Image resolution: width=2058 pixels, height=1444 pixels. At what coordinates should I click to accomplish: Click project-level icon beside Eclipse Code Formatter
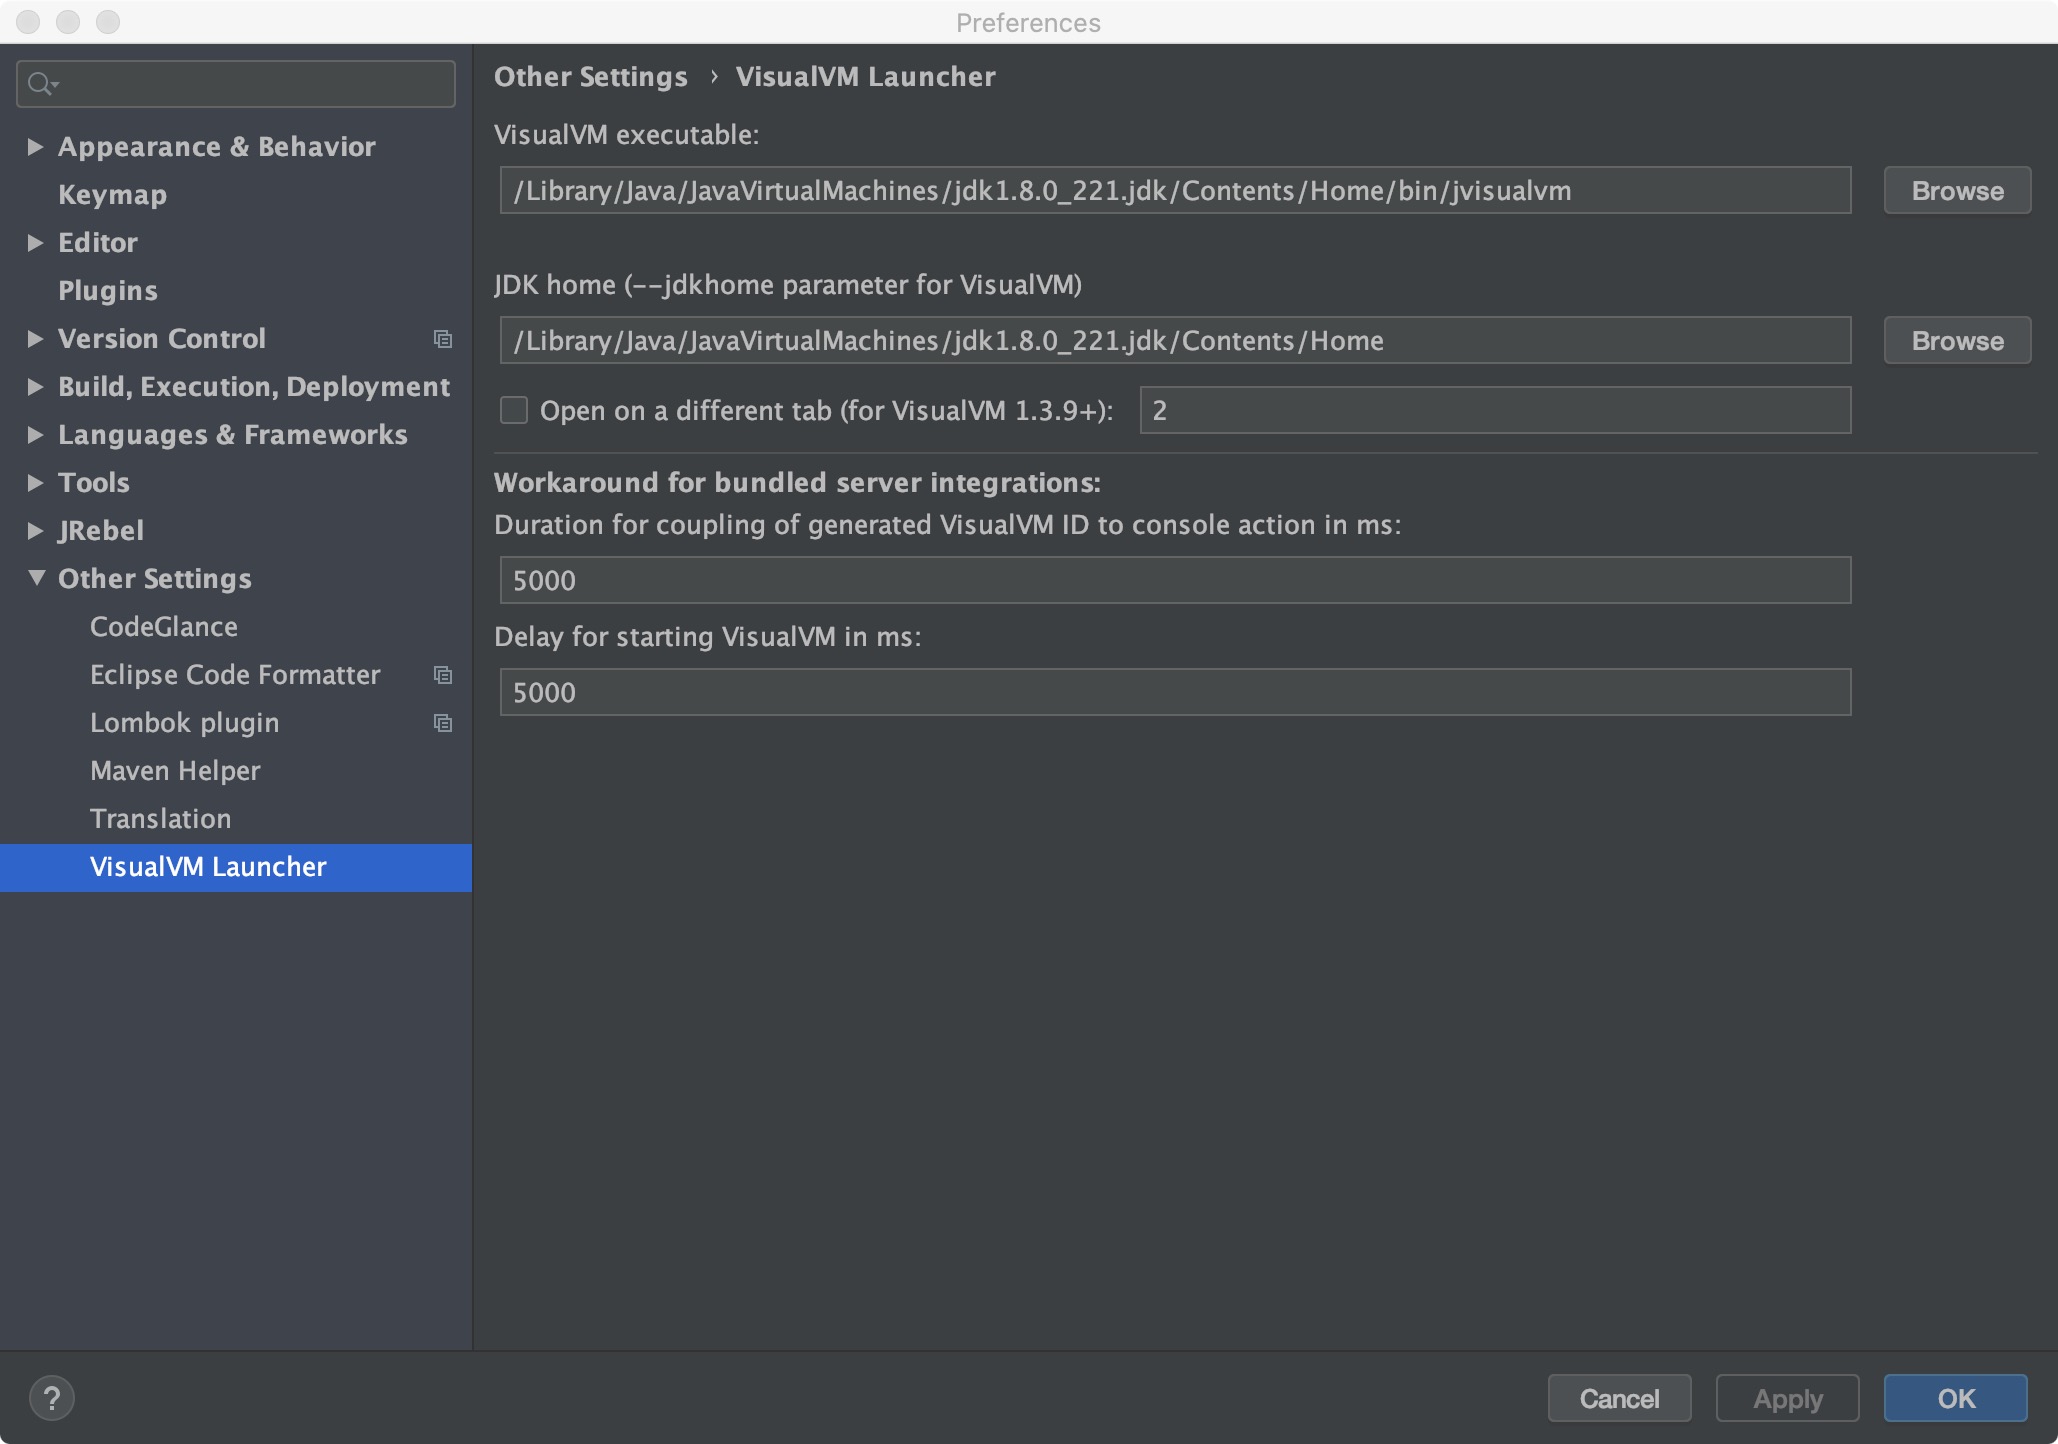tap(442, 675)
